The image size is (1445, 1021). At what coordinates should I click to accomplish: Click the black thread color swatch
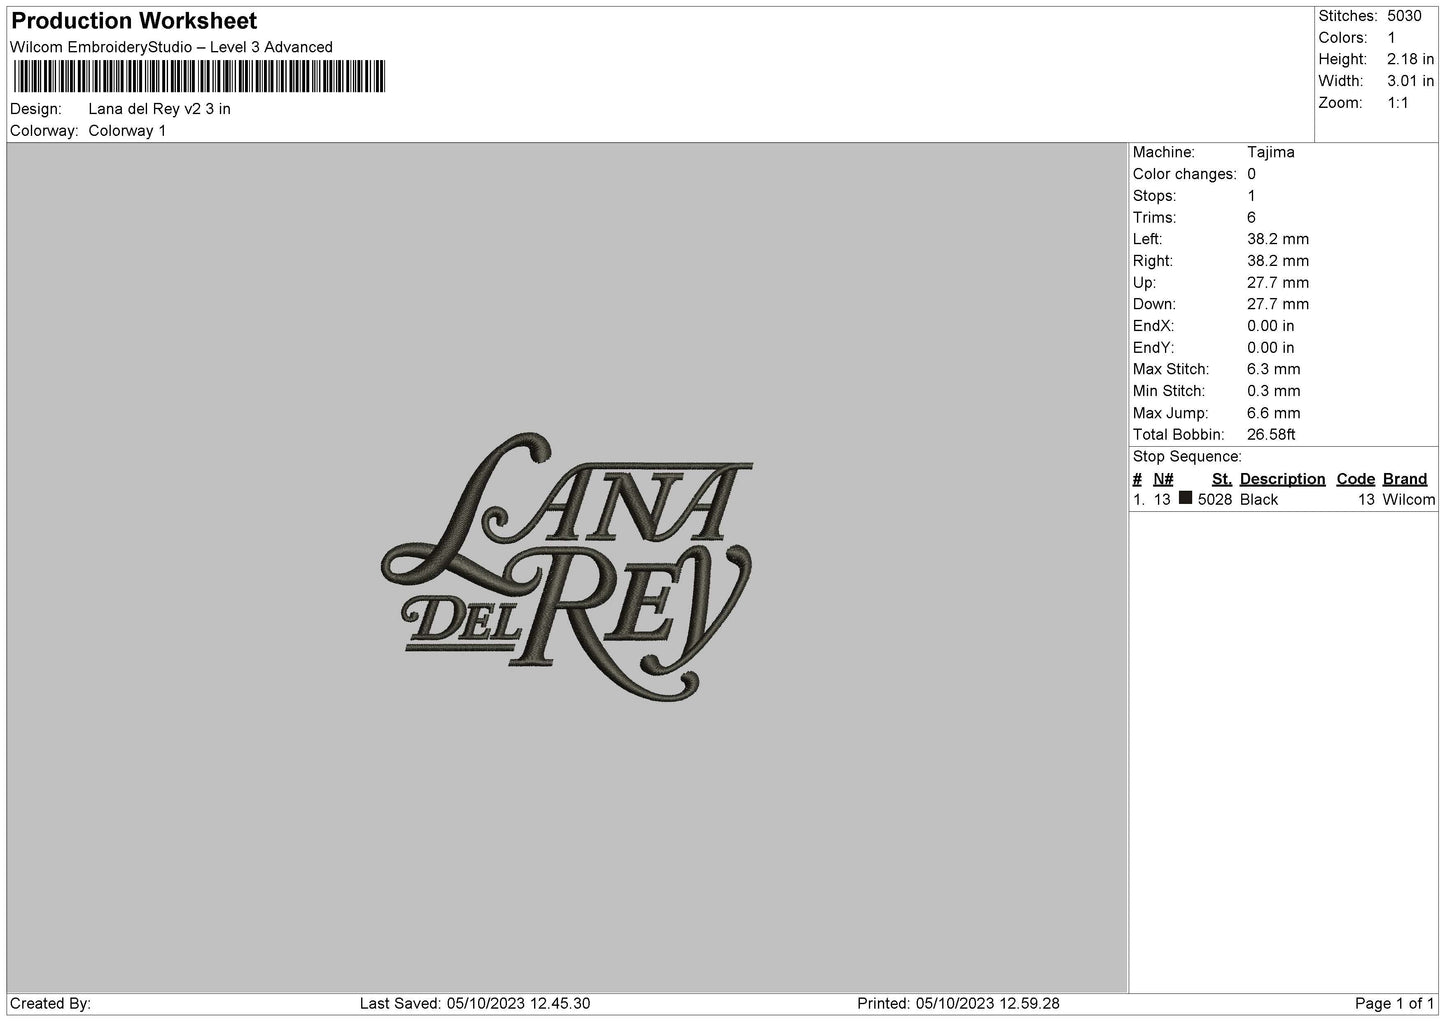[1185, 498]
